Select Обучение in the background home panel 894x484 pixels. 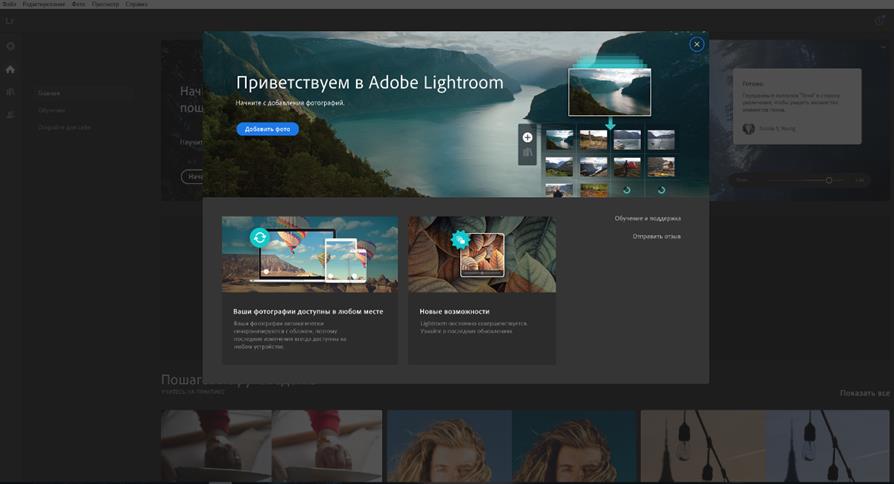[x=51, y=110]
